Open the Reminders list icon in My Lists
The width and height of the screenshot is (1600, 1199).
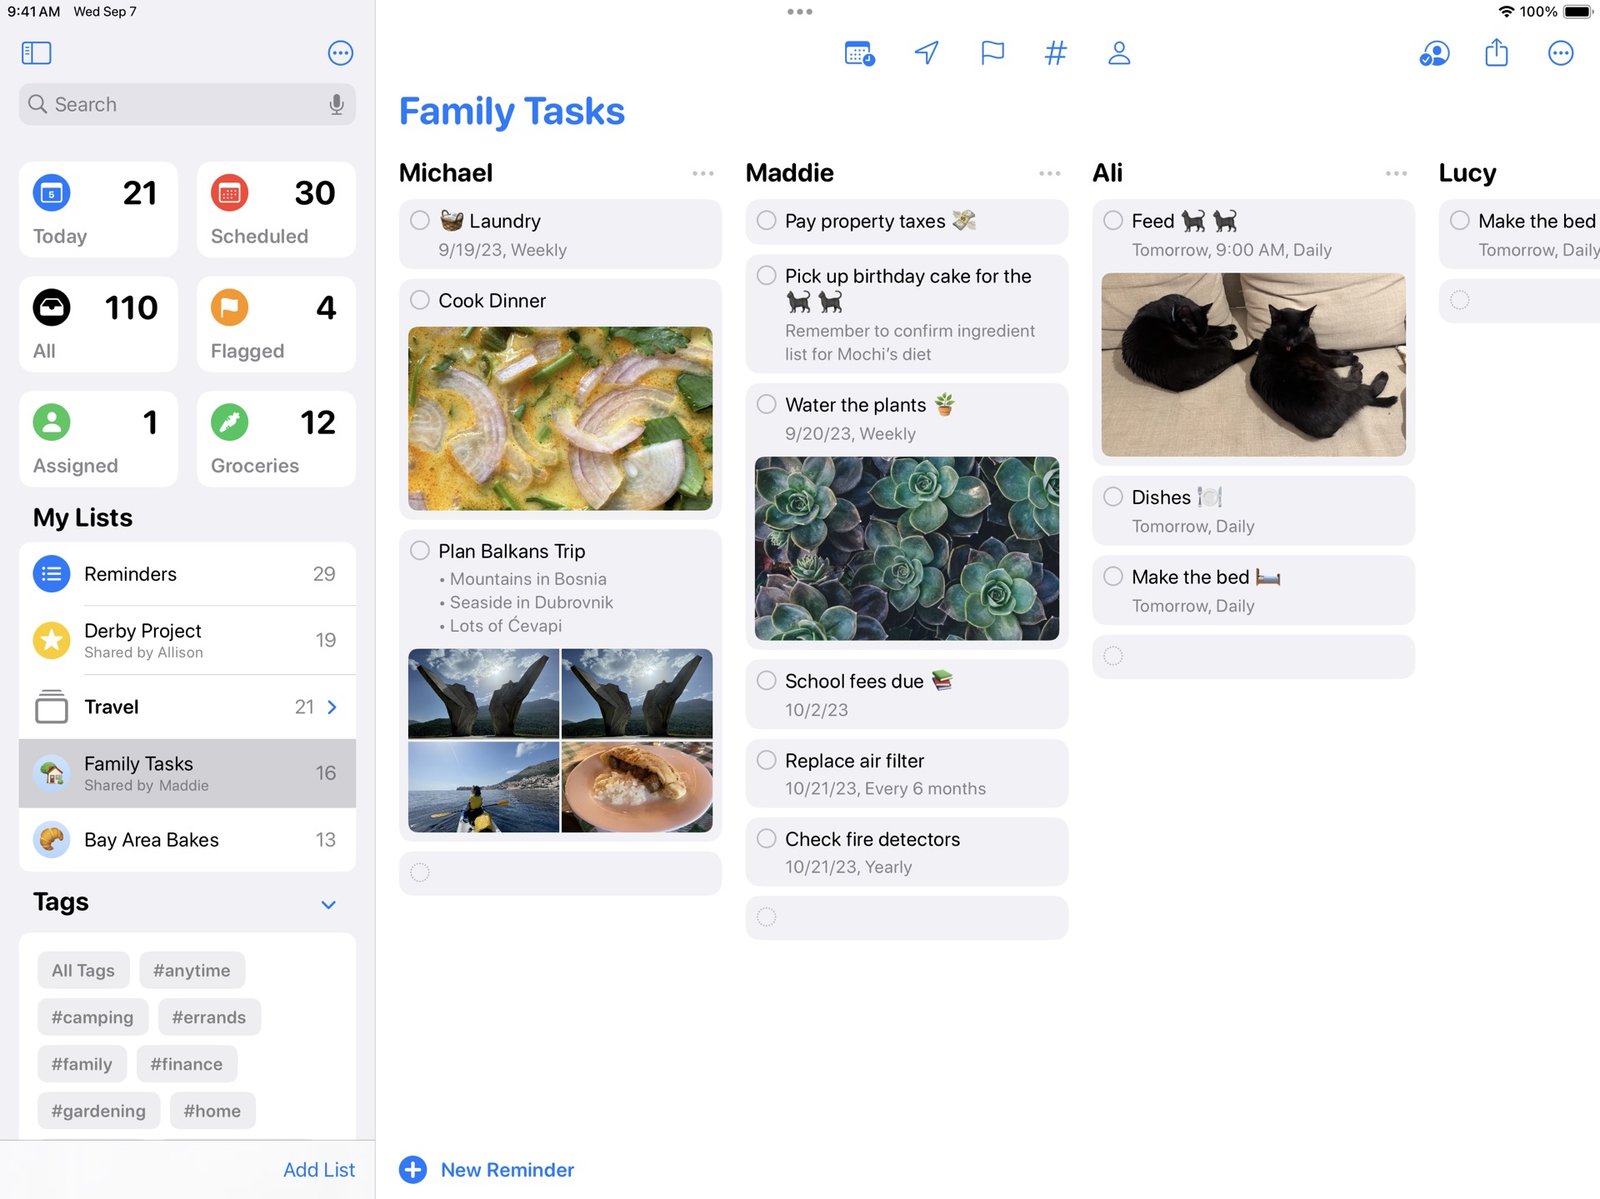coord(52,574)
